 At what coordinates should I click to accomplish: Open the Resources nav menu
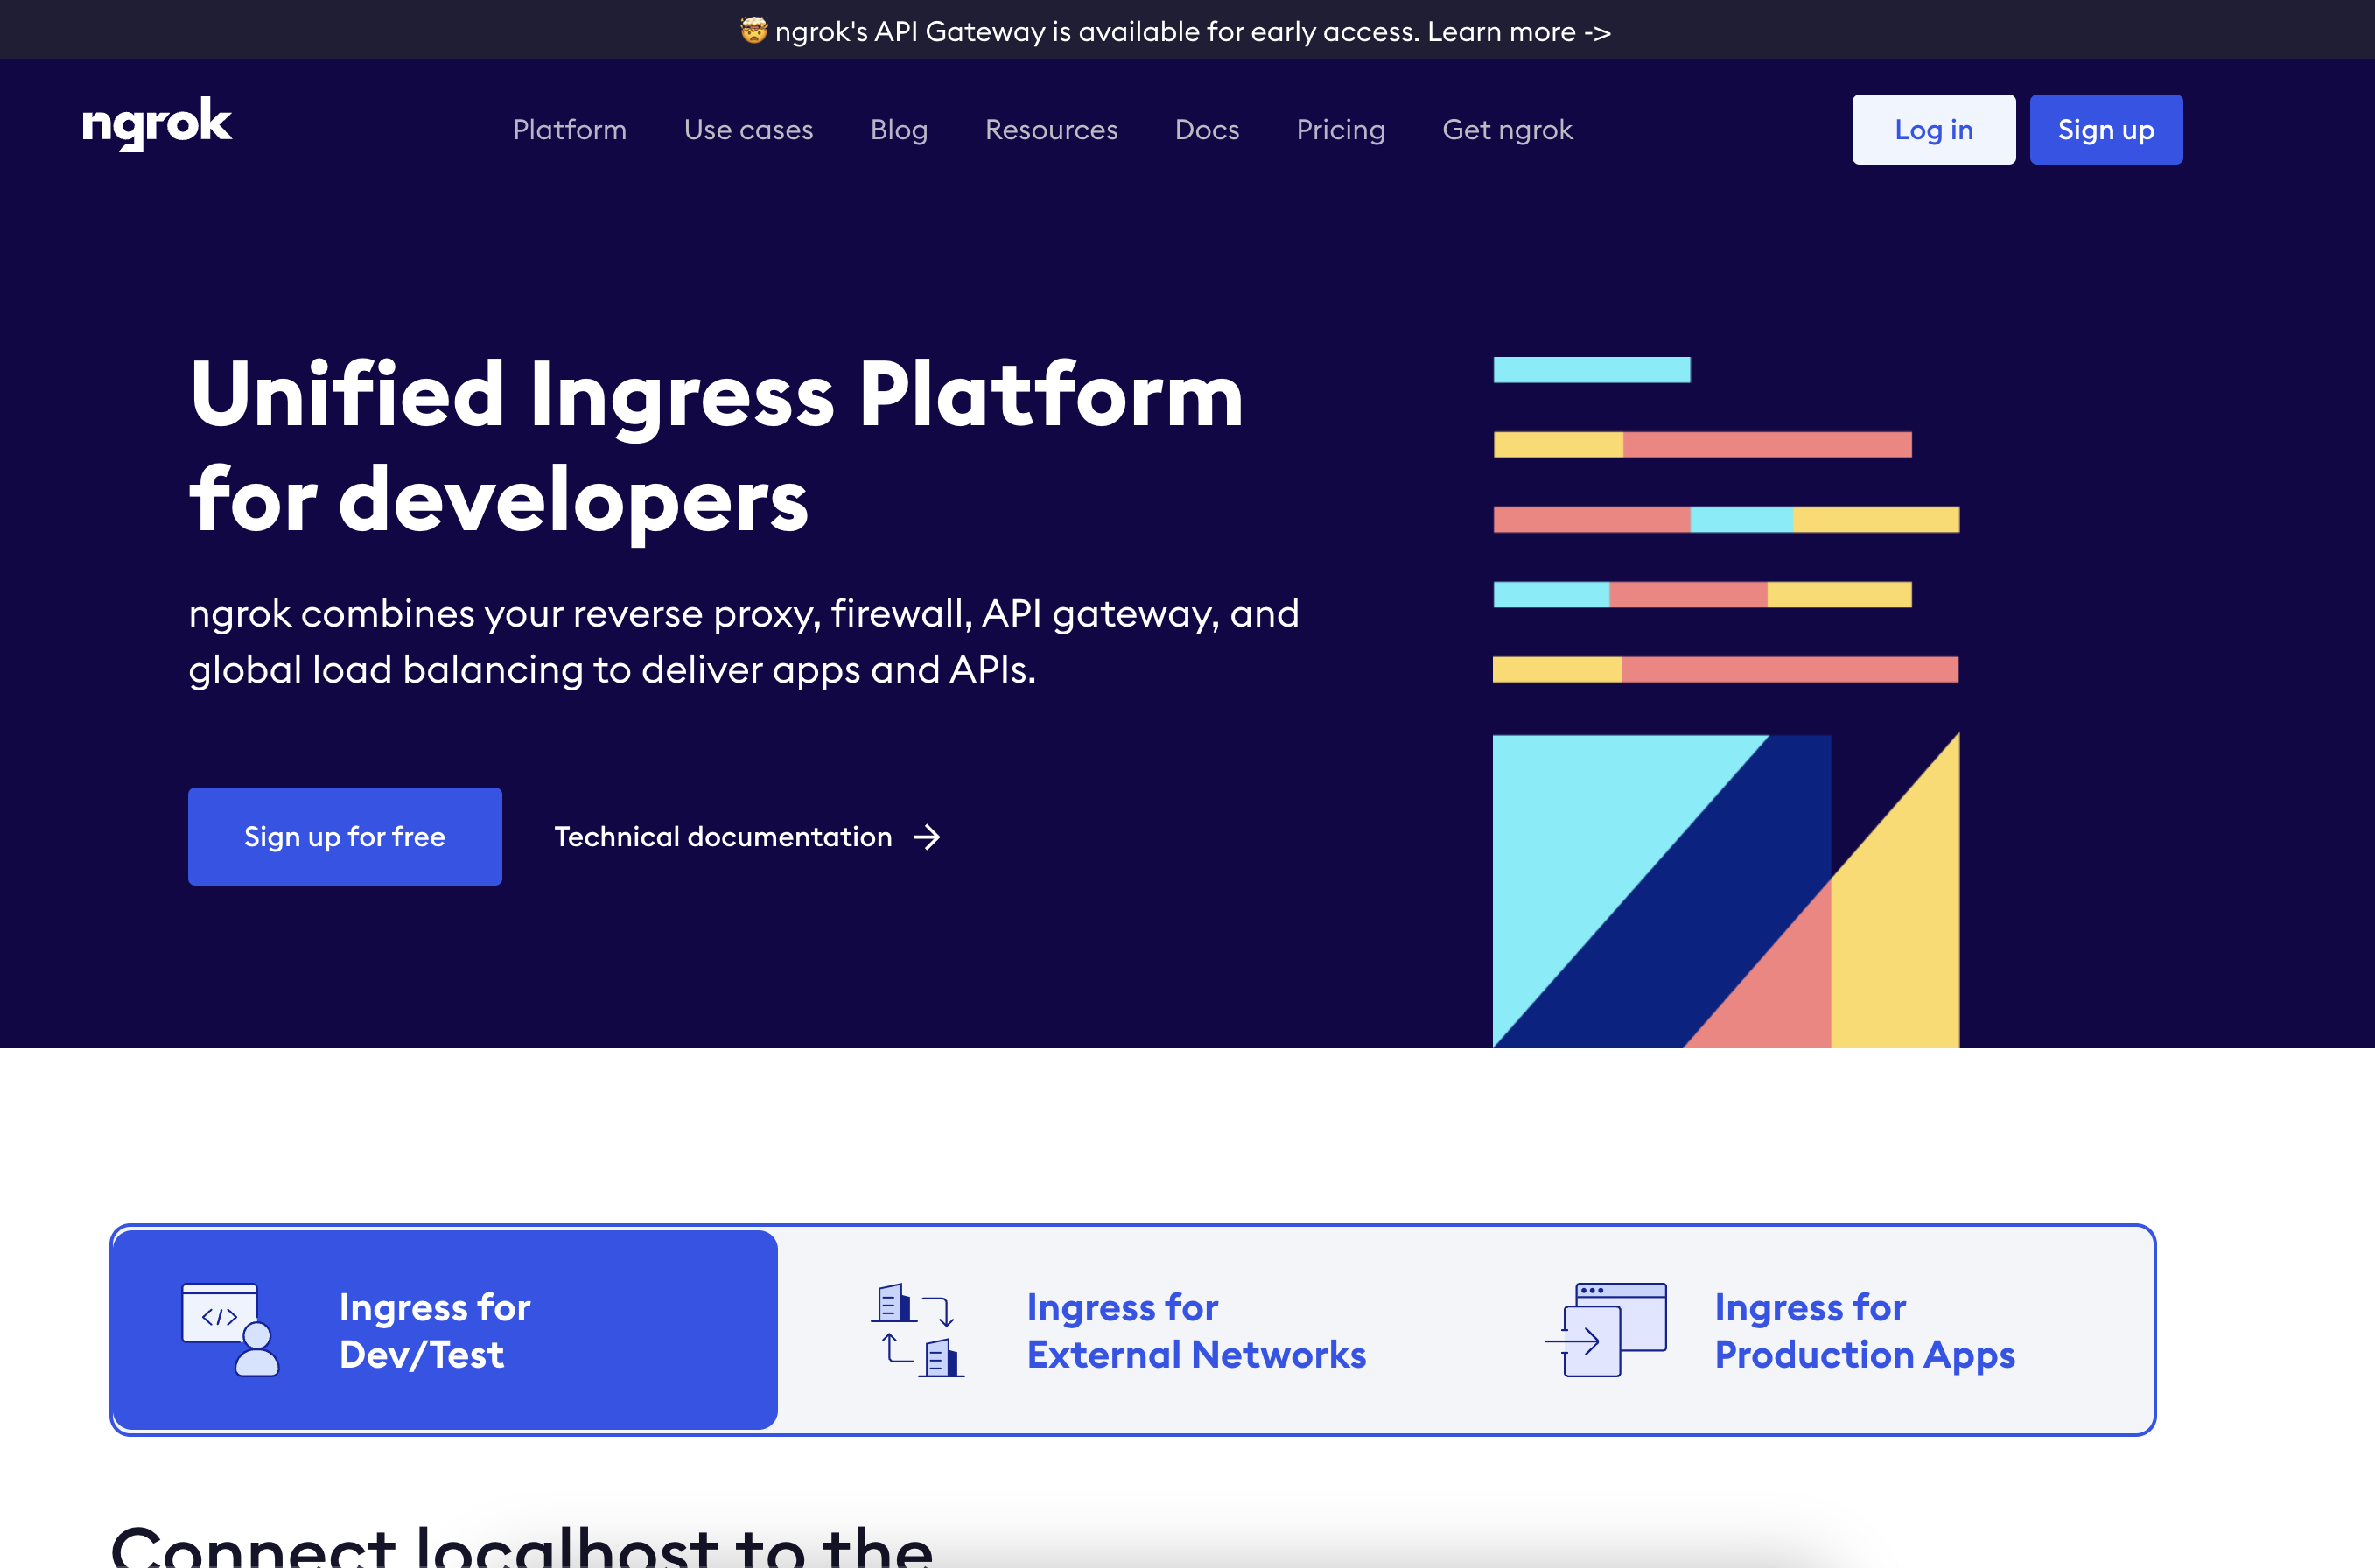point(1051,130)
